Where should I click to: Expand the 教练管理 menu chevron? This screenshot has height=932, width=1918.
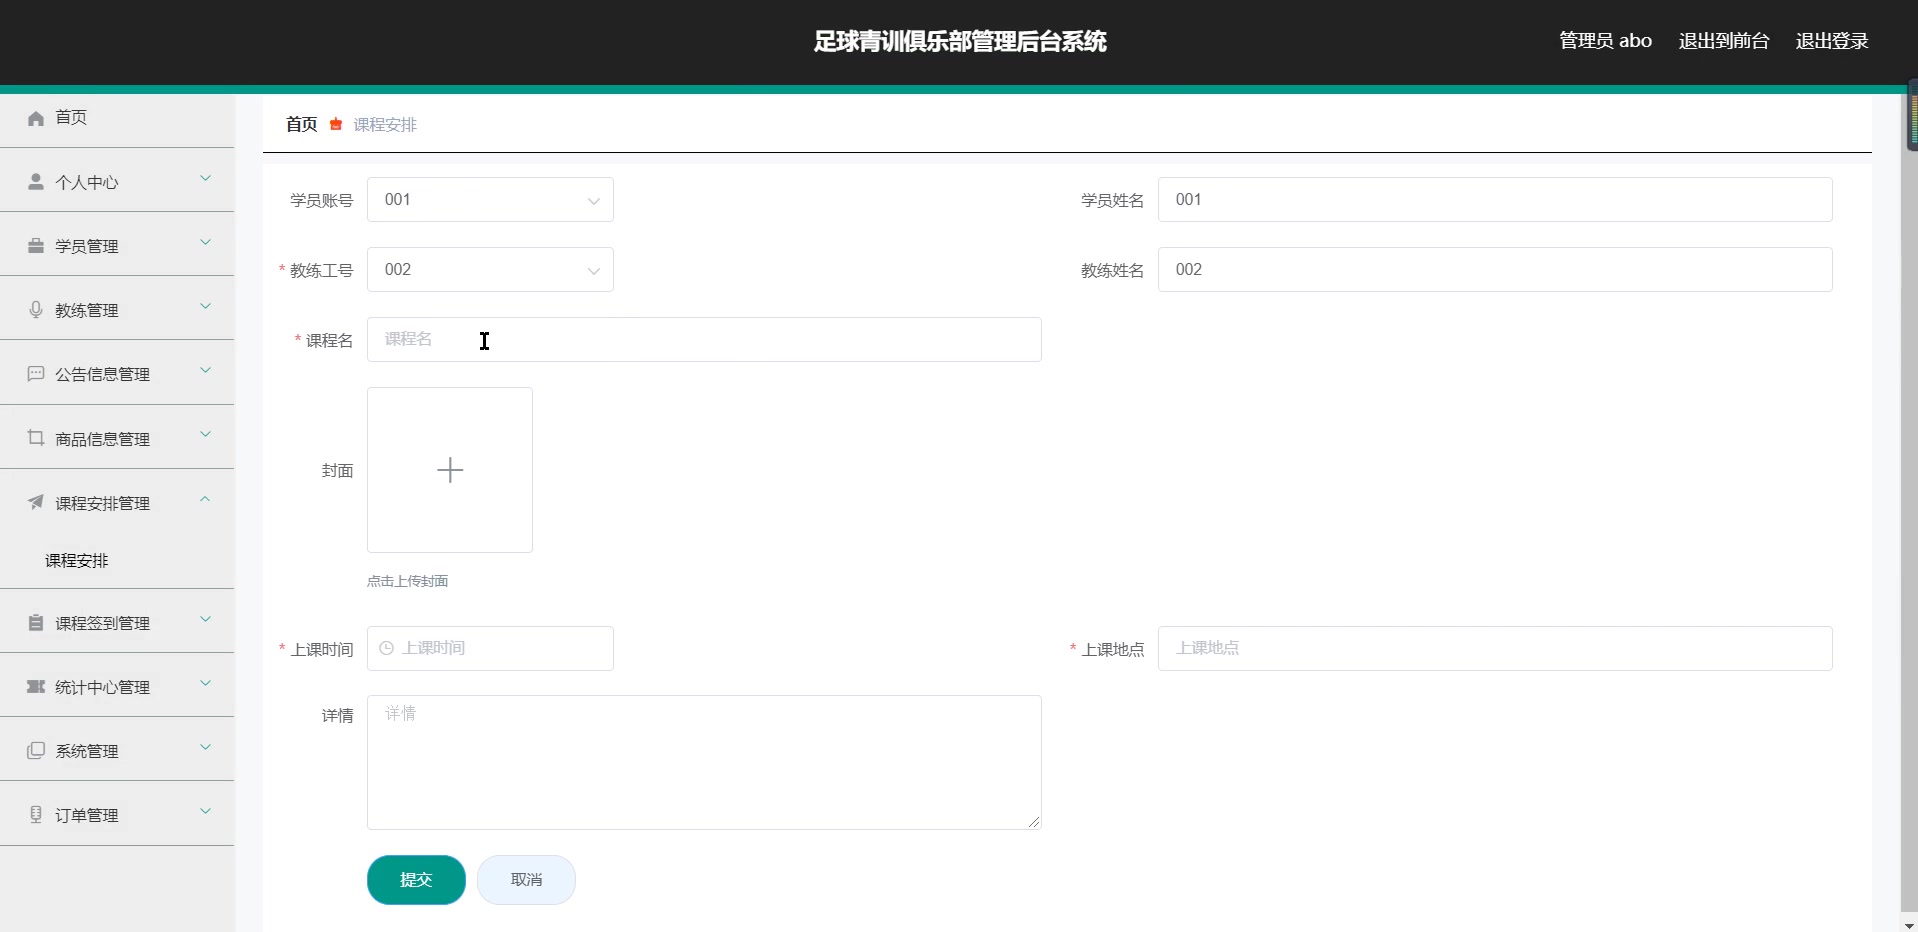tap(205, 307)
